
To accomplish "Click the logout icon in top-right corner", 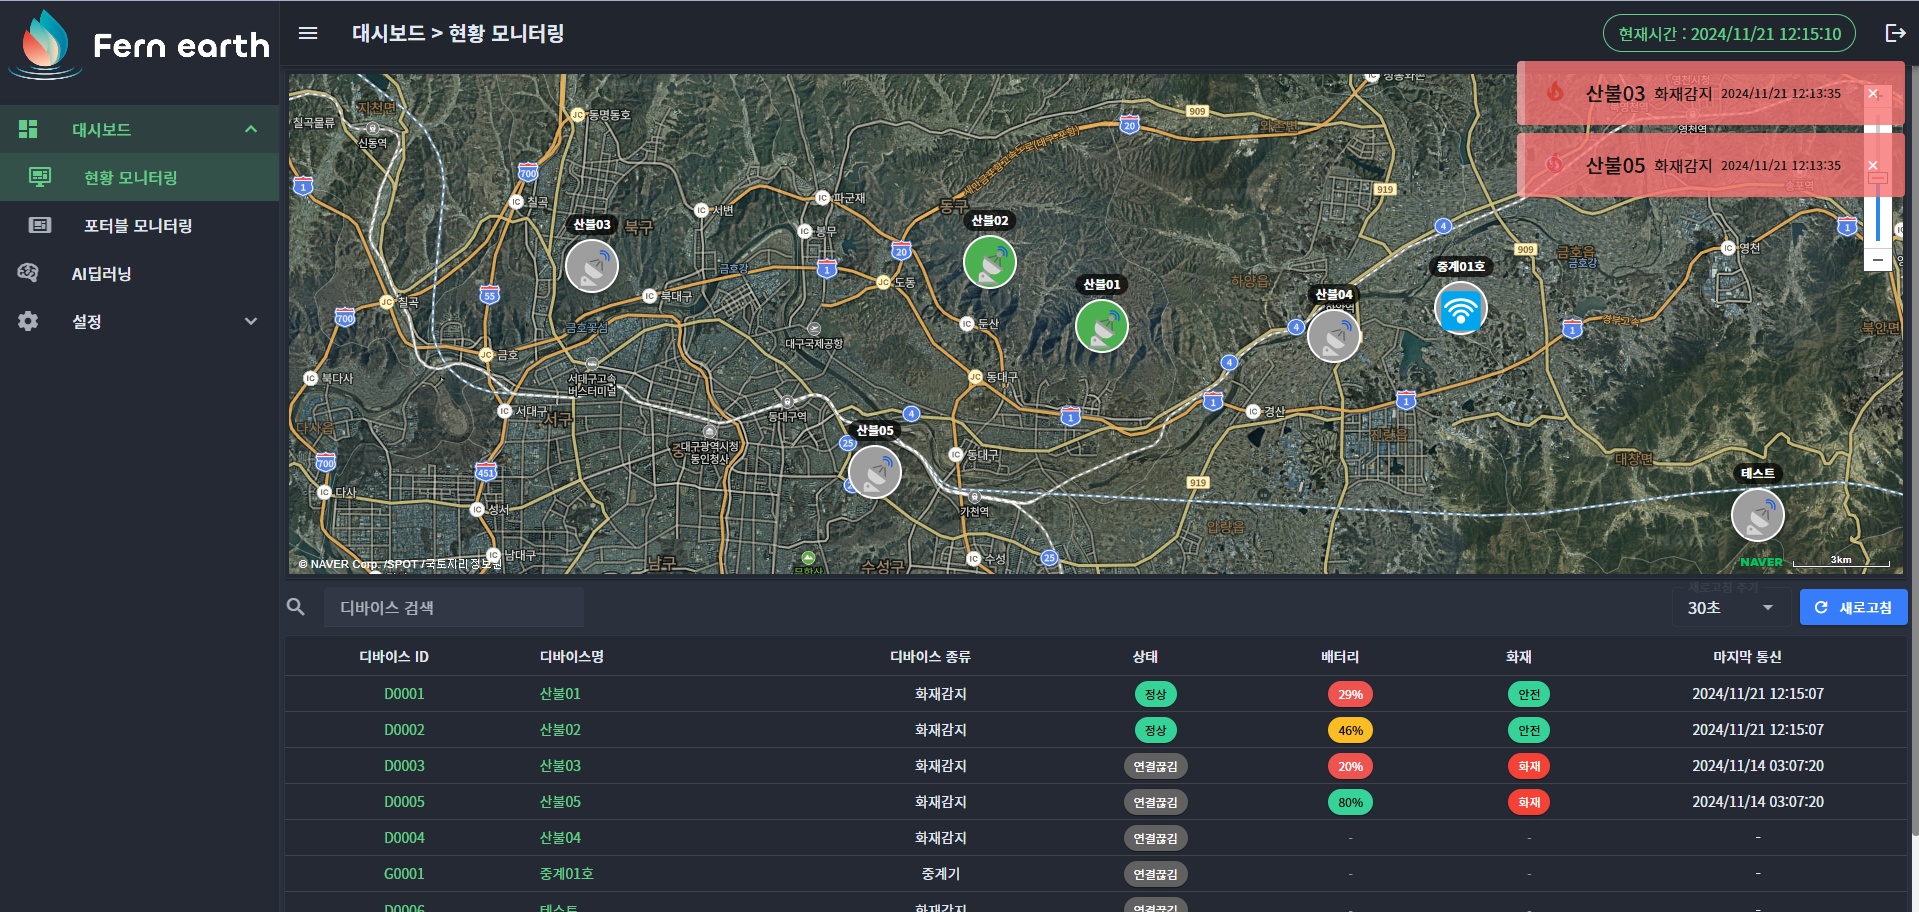I will [1895, 33].
